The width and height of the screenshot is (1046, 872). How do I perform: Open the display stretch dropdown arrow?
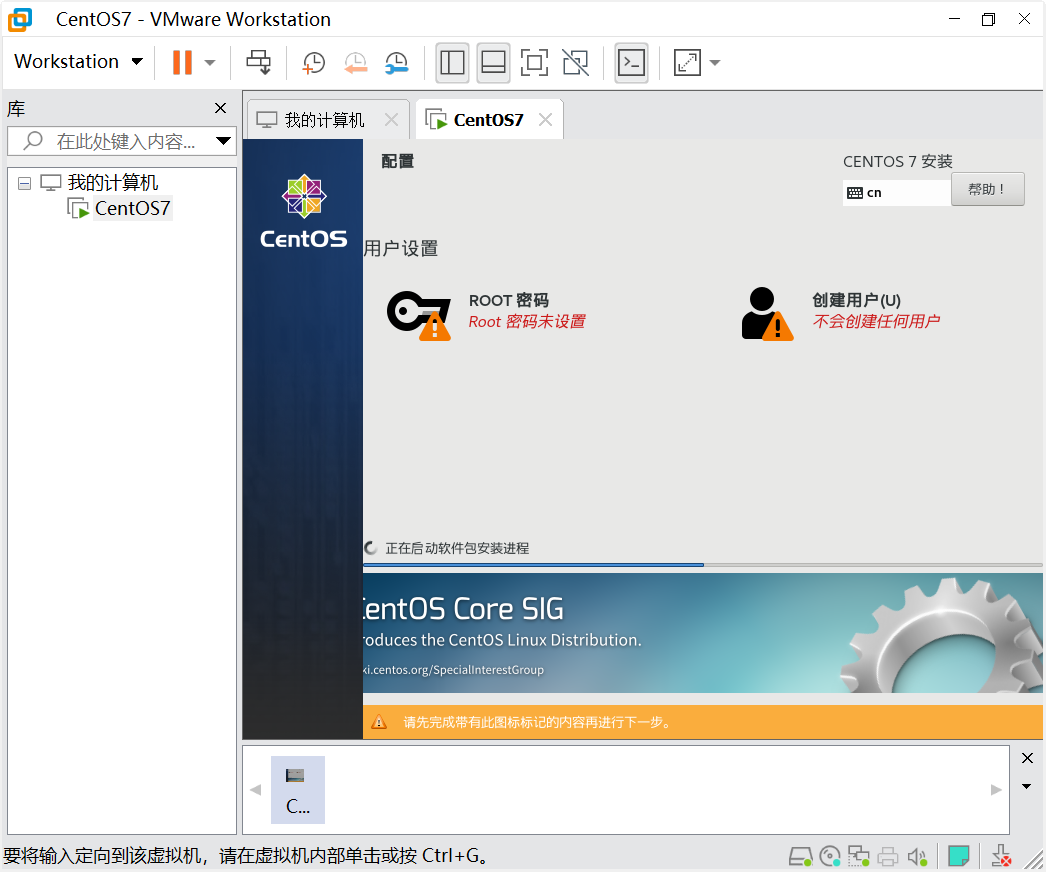point(715,63)
